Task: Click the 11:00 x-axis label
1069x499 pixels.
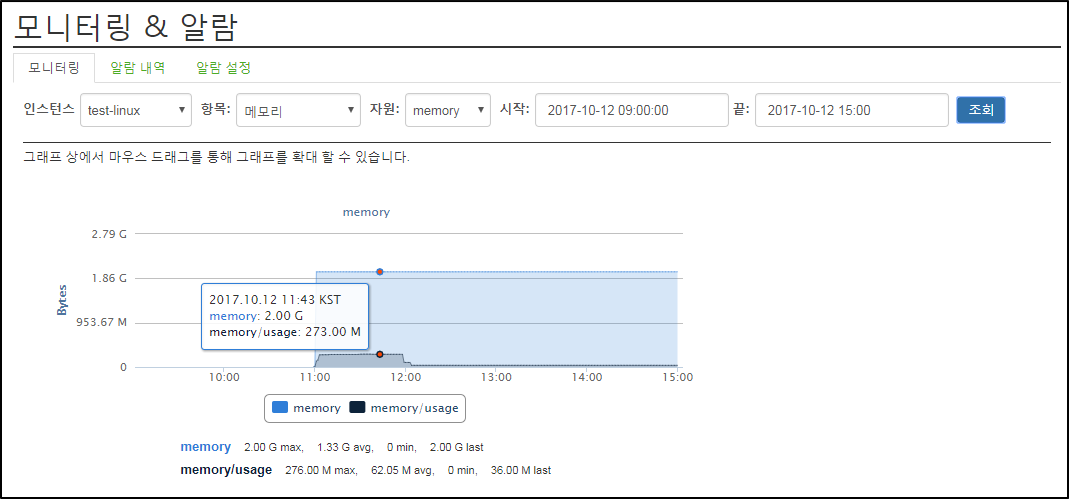Action: click(x=314, y=376)
